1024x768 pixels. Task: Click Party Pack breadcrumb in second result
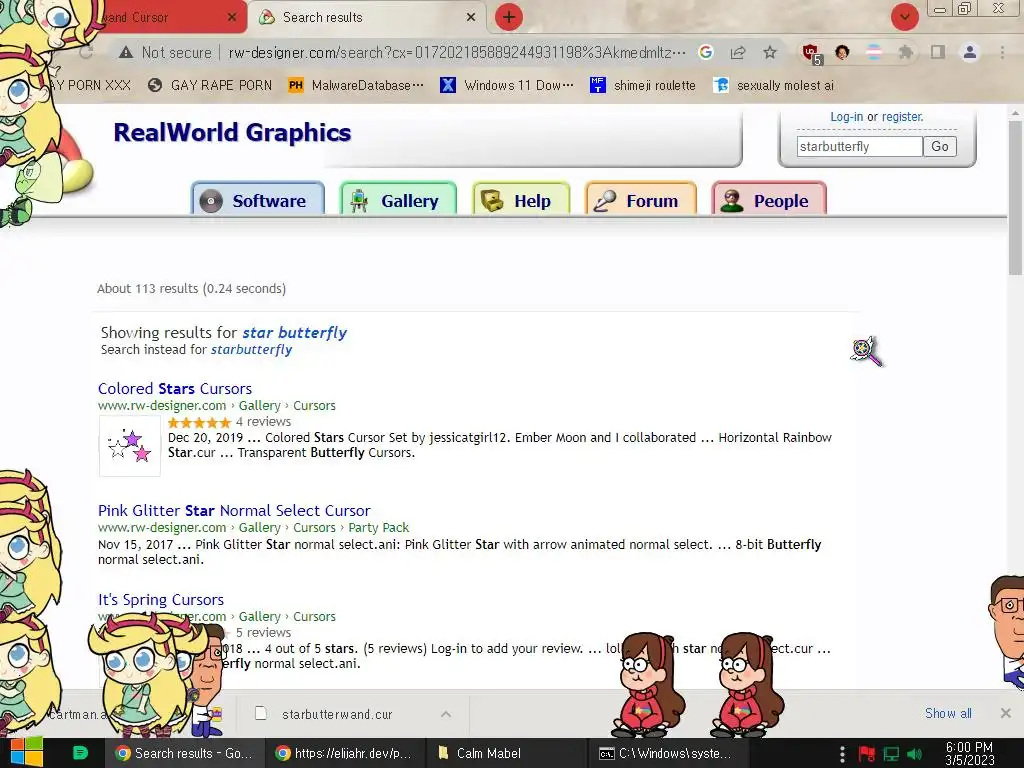pyautogui.click(x=379, y=528)
